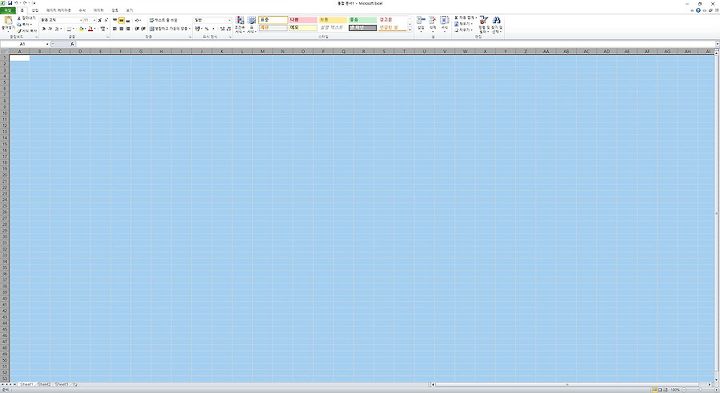Open the Data ribbon tab
This screenshot has height=393, width=720.
tap(98, 10)
